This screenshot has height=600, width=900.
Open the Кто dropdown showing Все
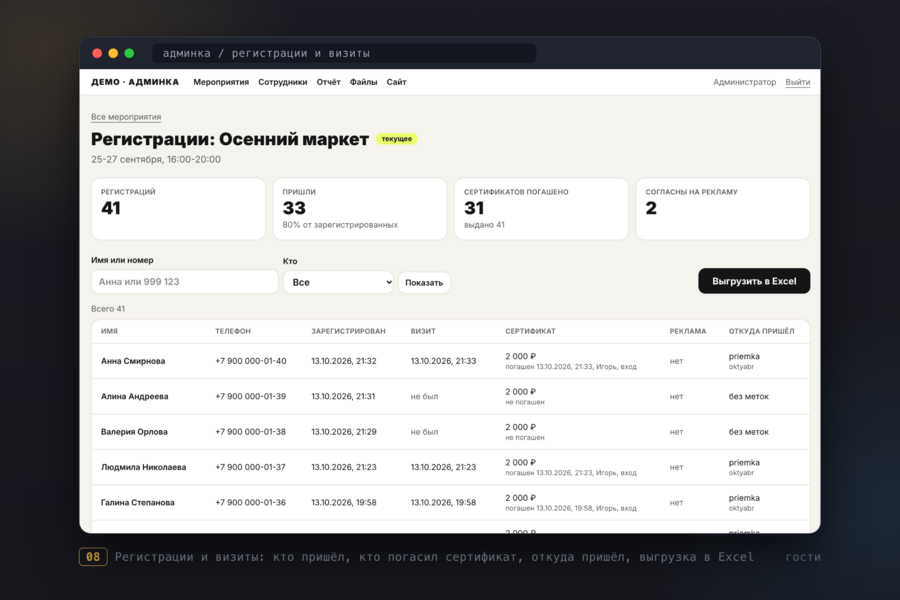pyautogui.click(x=338, y=282)
